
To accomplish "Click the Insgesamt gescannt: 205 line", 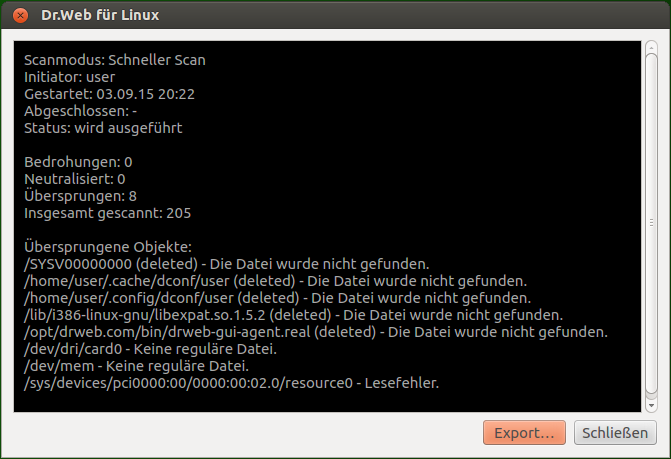I will point(107,213).
